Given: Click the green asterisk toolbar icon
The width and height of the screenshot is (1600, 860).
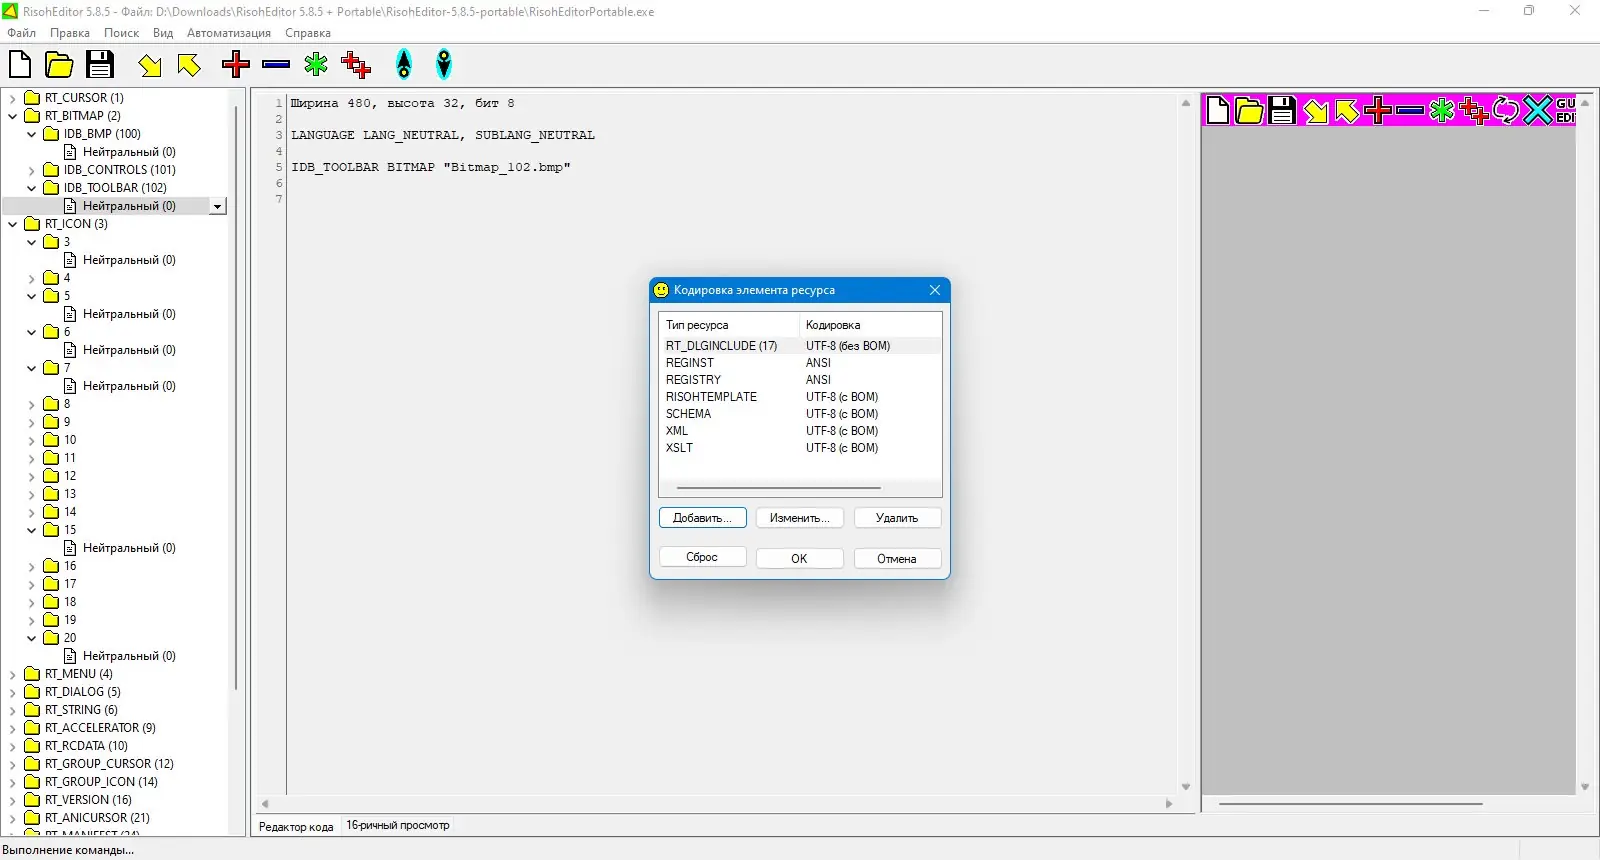Looking at the screenshot, I should pyautogui.click(x=316, y=65).
